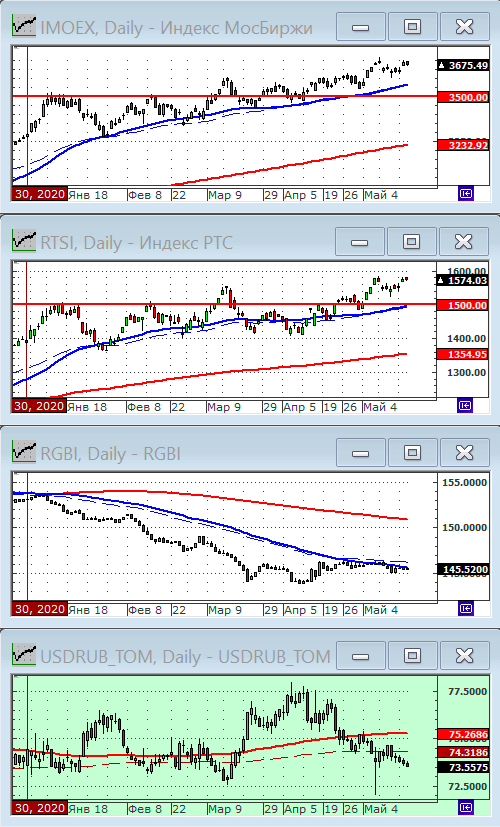Click the 3675.49 current price label
The height and width of the screenshot is (827, 500).
463,65
